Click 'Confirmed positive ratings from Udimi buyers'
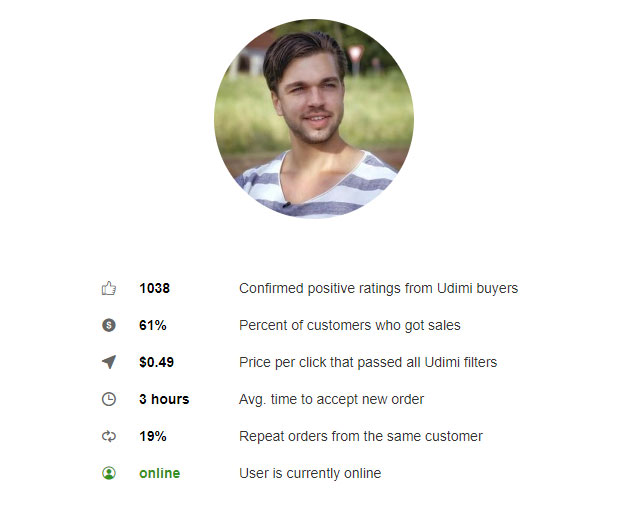Viewport: 638px width, 509px height. (x=378, y=288)
